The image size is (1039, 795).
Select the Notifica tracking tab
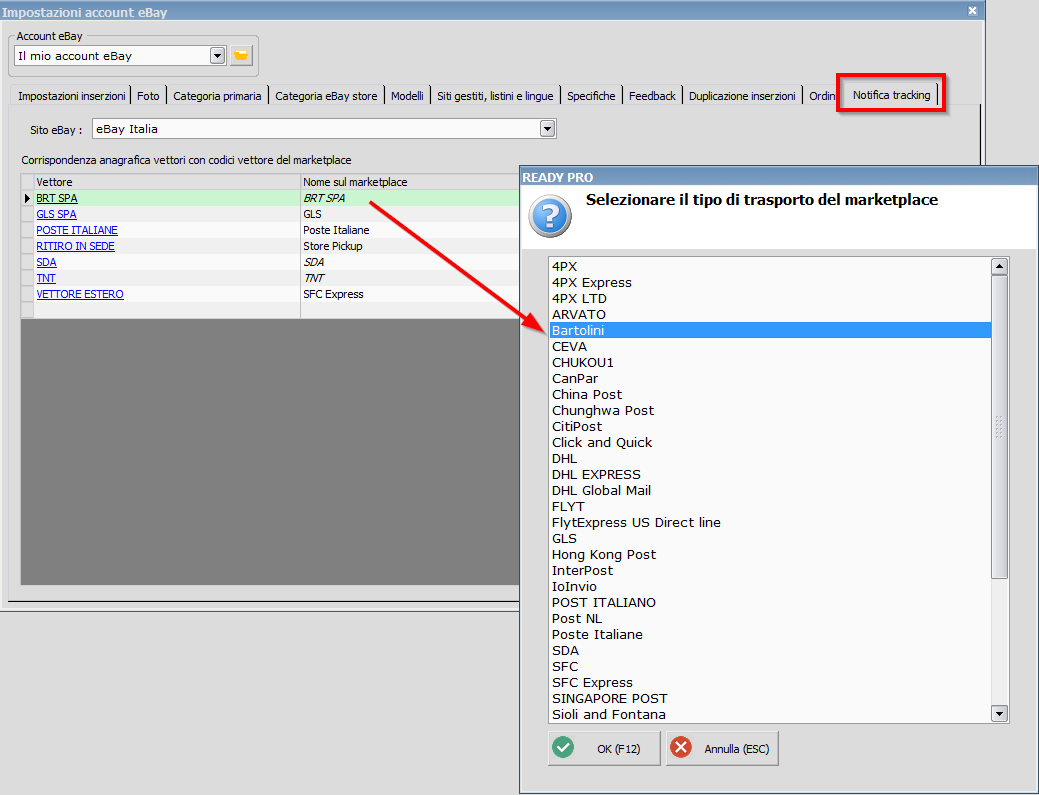pos(891,95)
